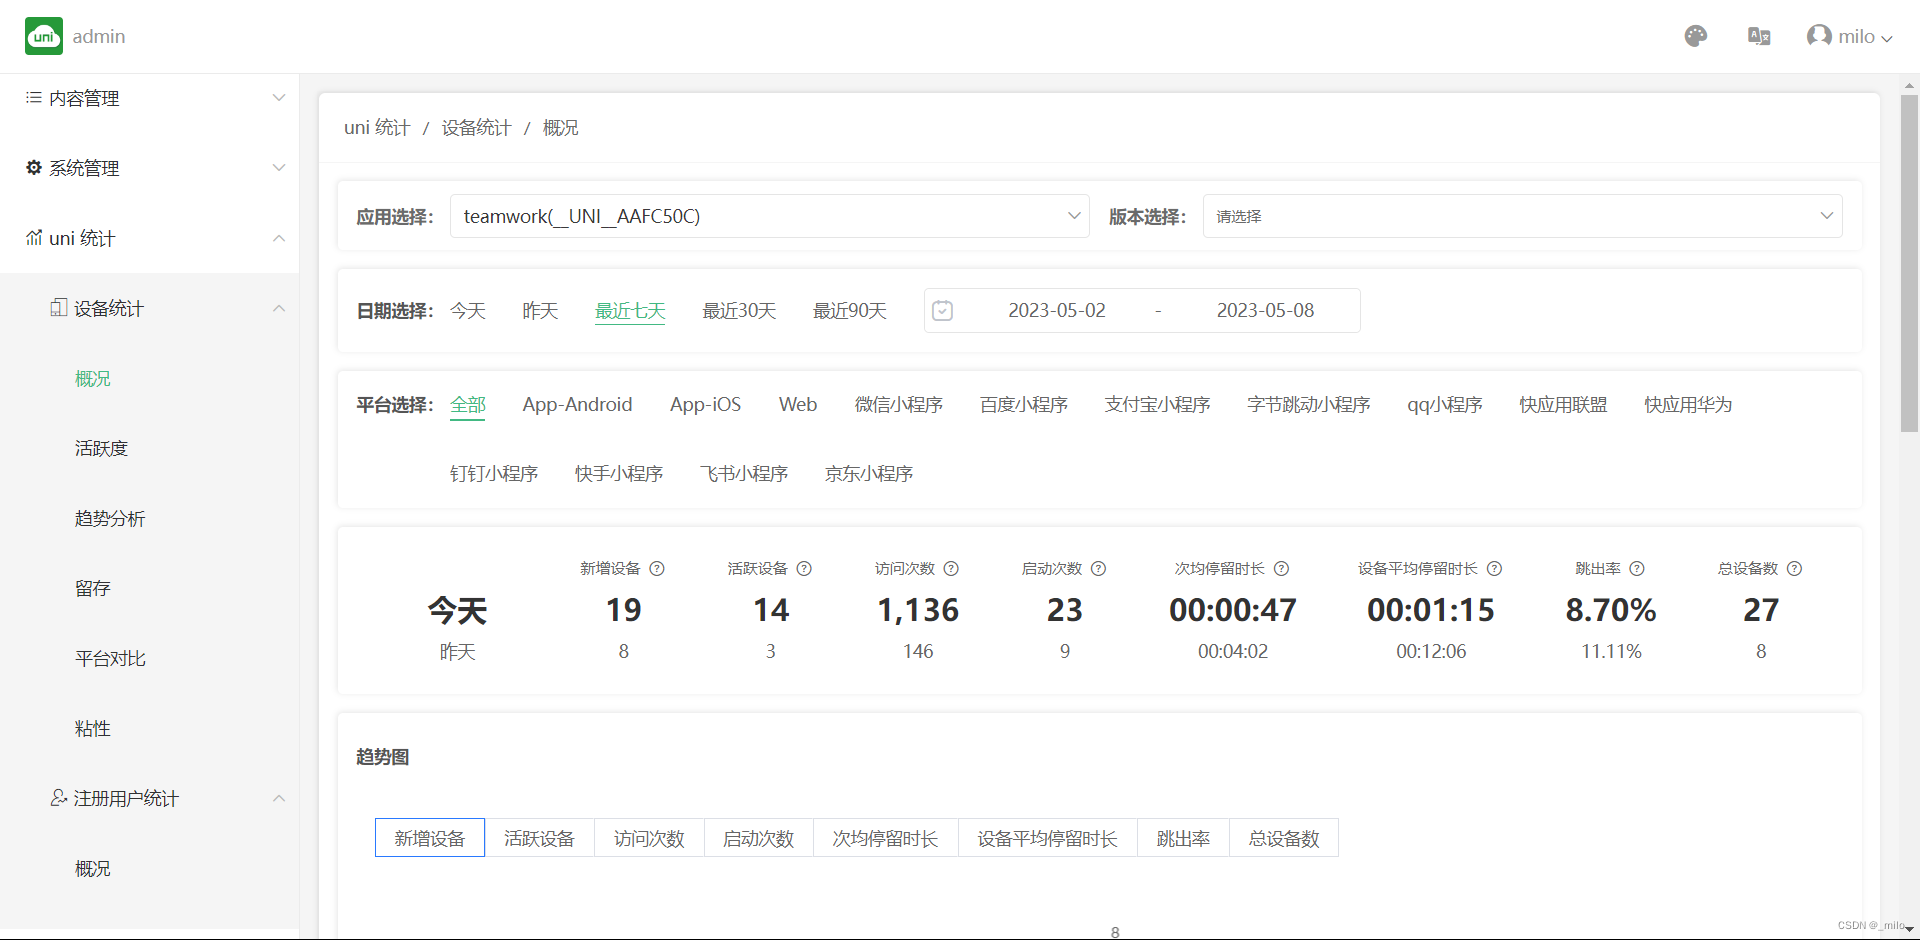Click the calendar icon in 日期选择 row

click(941, 310)
